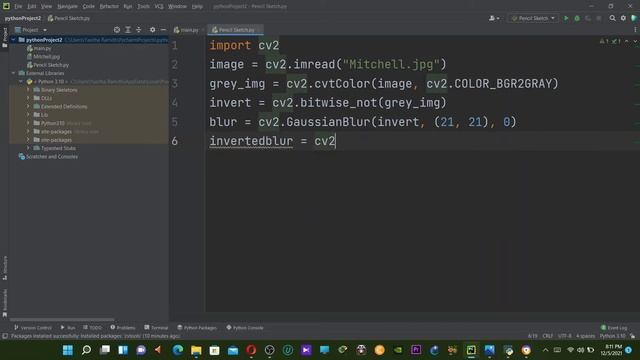Go to previous highlighted error arrow
This screenshot has height=360, width=640.
627,41
